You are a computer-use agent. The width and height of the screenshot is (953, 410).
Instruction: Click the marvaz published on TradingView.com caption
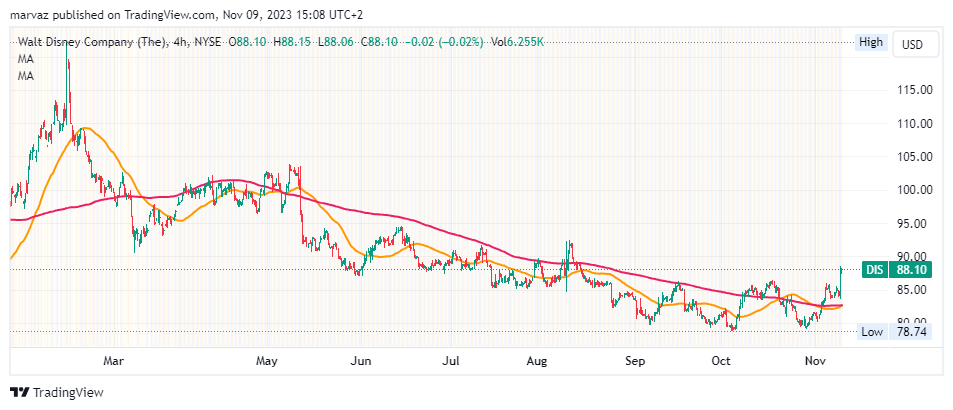[x=188, y=13]
